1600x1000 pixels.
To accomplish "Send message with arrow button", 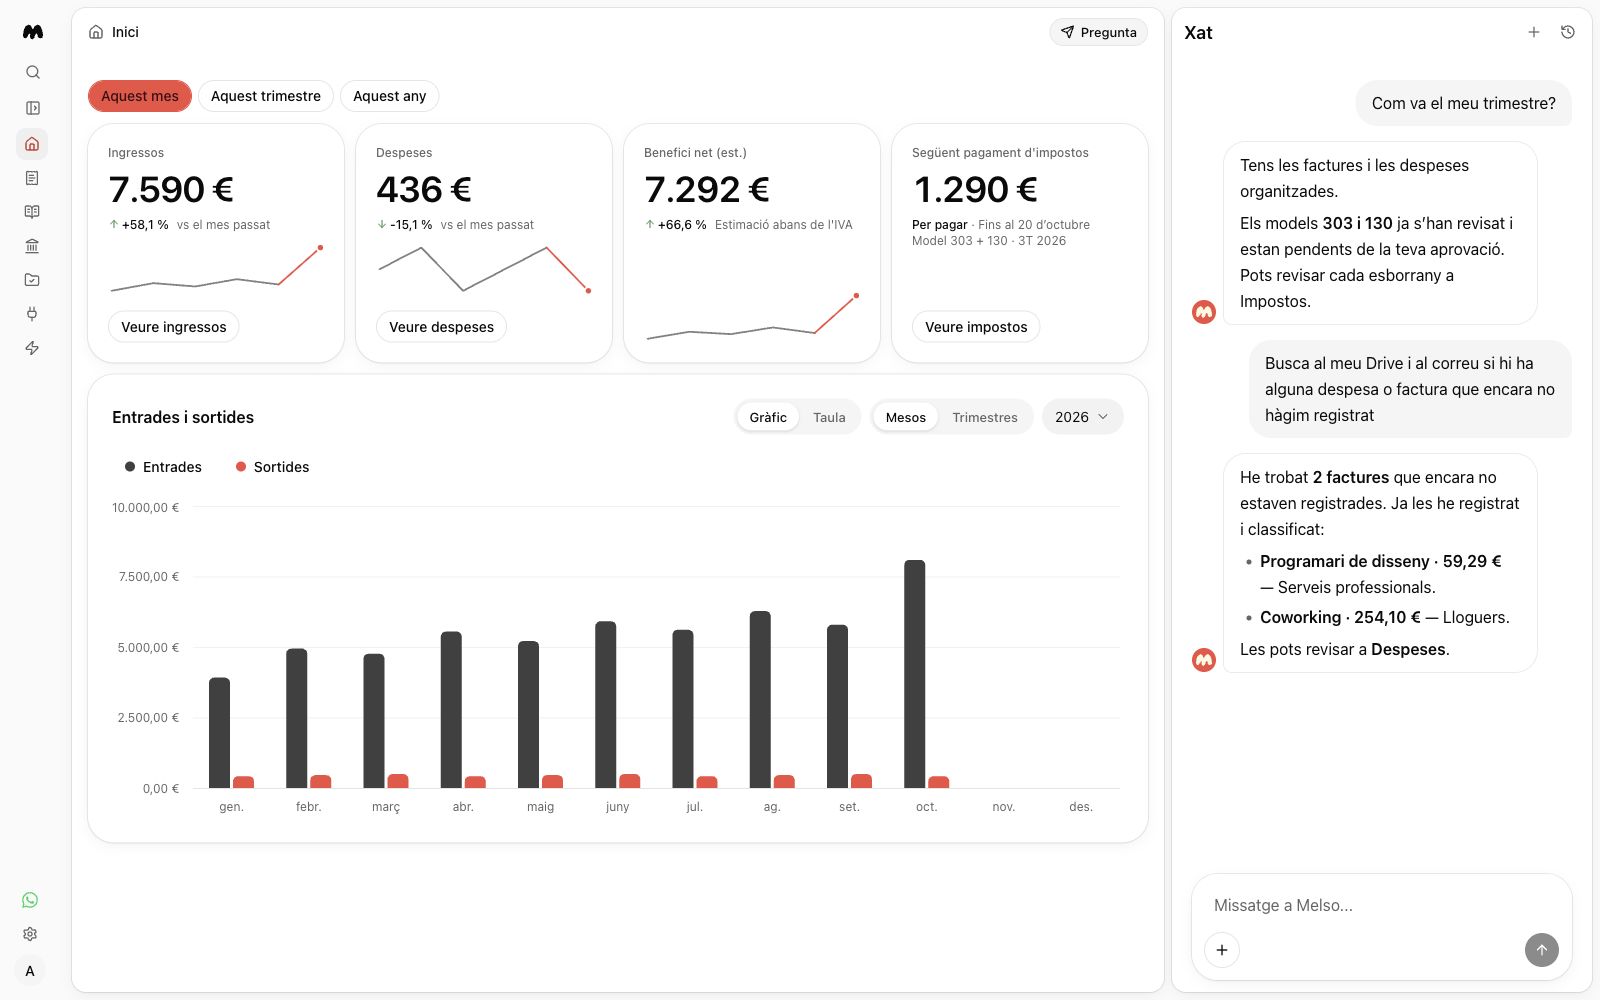I will pos(1541,950).
